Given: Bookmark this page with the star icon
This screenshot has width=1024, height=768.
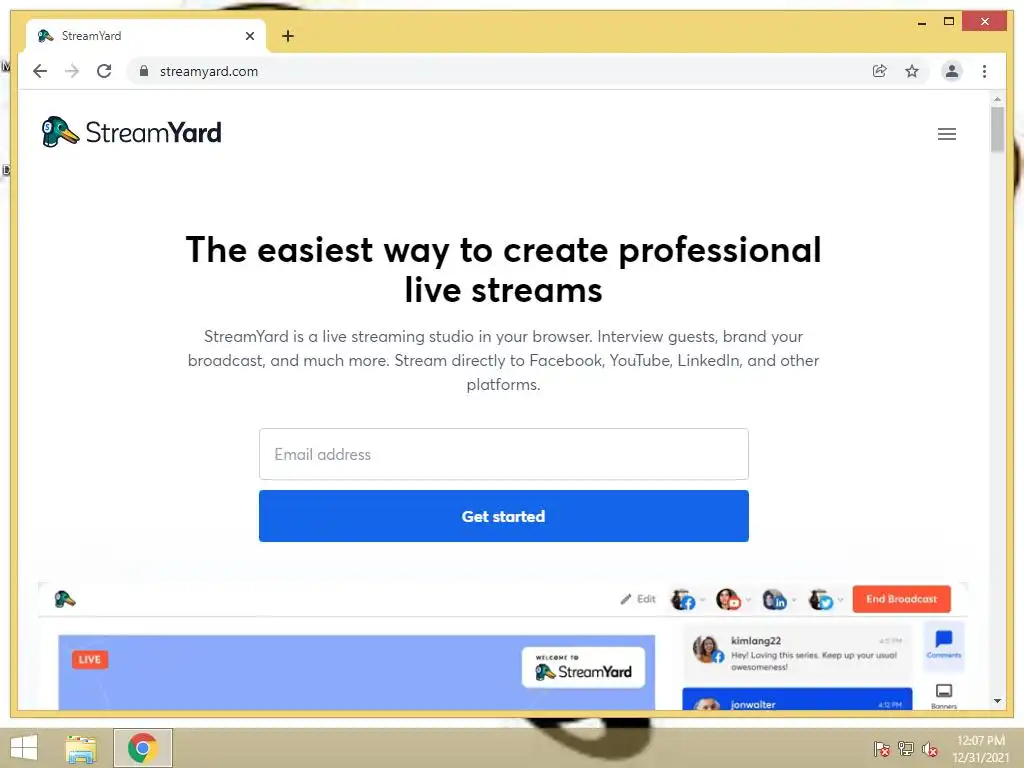Looking at the screenshot, I should tap(912, 71).
